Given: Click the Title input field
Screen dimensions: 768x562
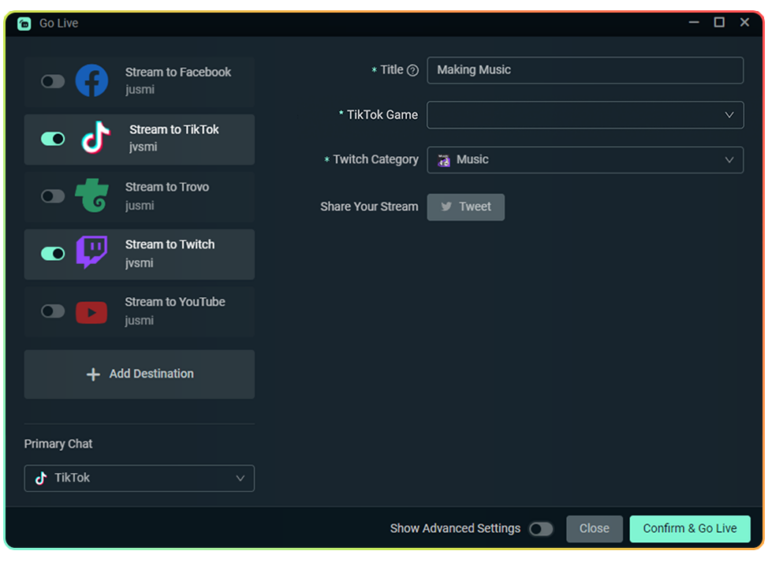Looking at the screenshot, I should click(585, 70).
